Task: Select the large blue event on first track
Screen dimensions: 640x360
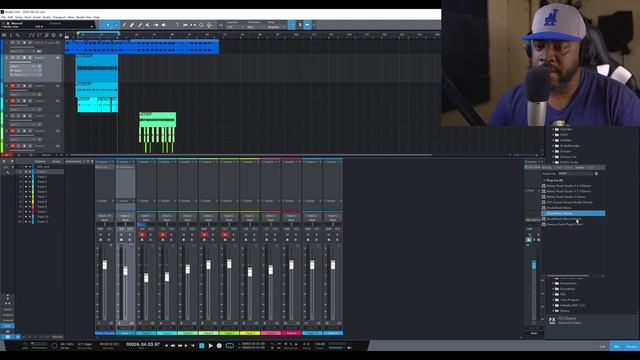Action: pyautogui.click(x=142, y=46)
